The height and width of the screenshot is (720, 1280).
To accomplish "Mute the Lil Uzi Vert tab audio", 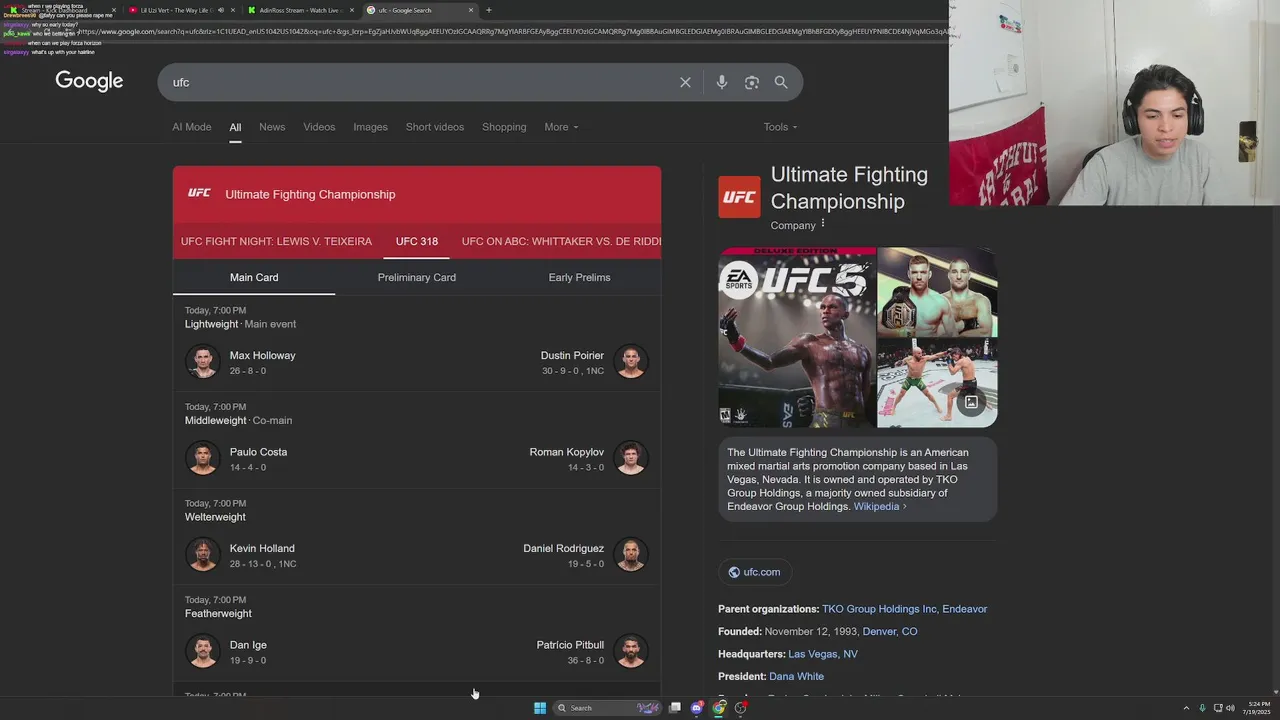I will coord(221,10).
